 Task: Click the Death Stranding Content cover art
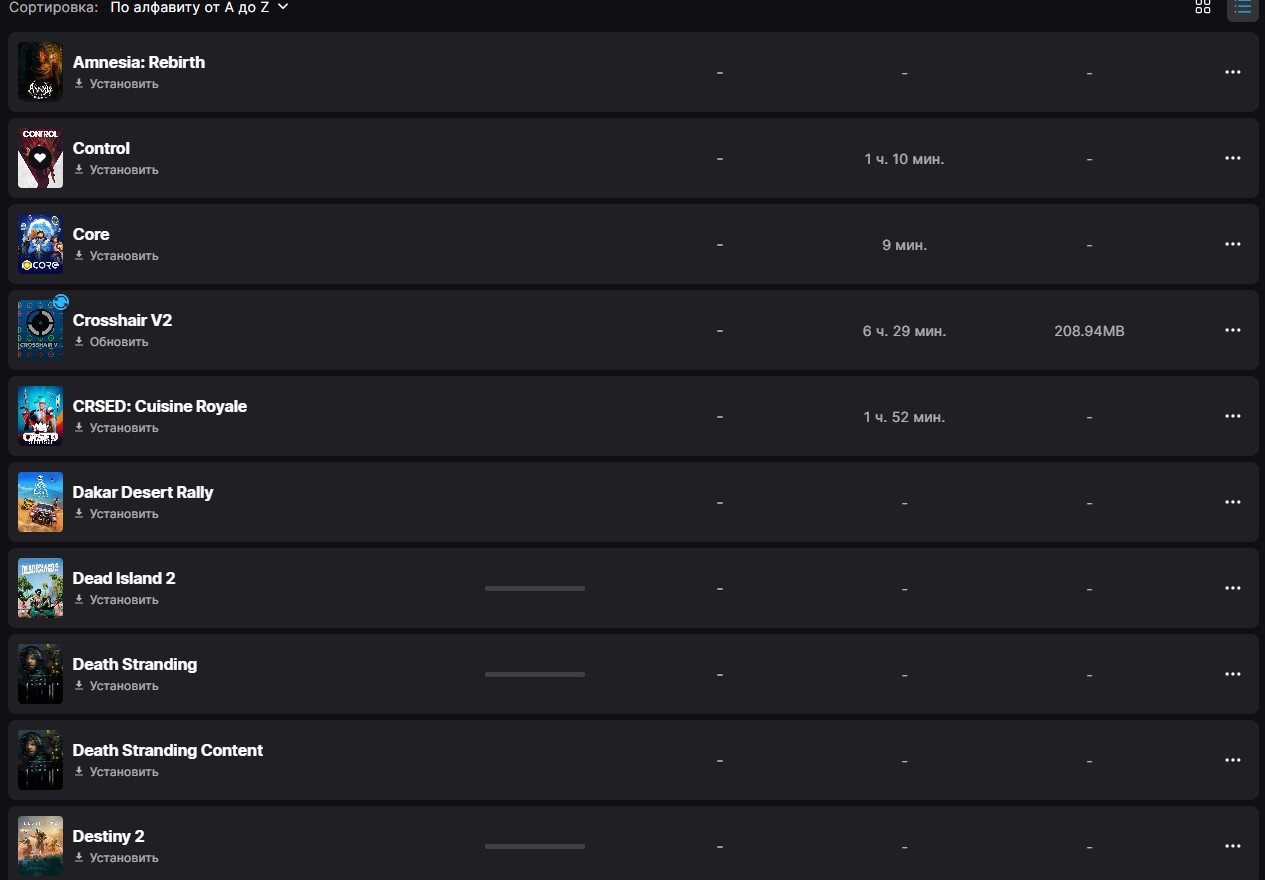(x=40, y=760)
